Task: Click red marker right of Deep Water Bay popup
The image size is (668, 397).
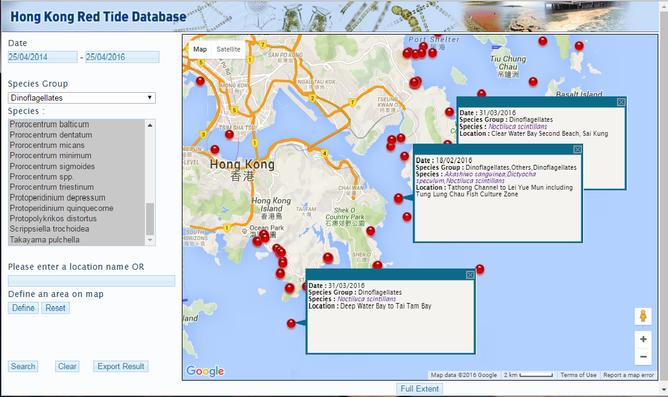Action: coord(480,269)
